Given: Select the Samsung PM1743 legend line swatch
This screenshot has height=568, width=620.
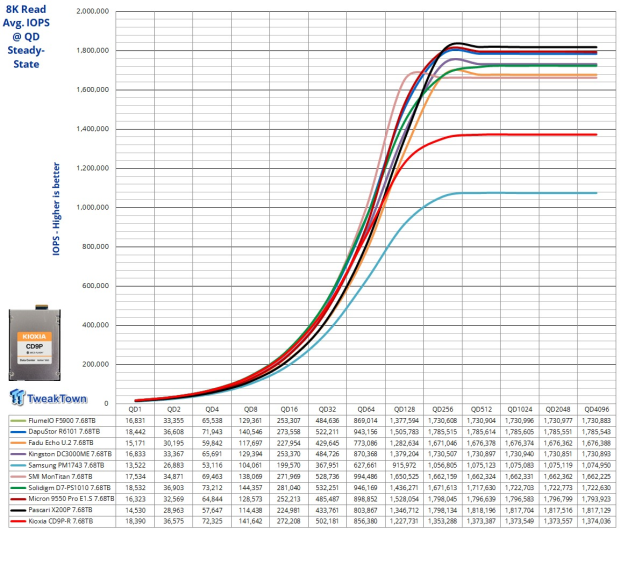Looking at the screenshot, I should (18, 465).
